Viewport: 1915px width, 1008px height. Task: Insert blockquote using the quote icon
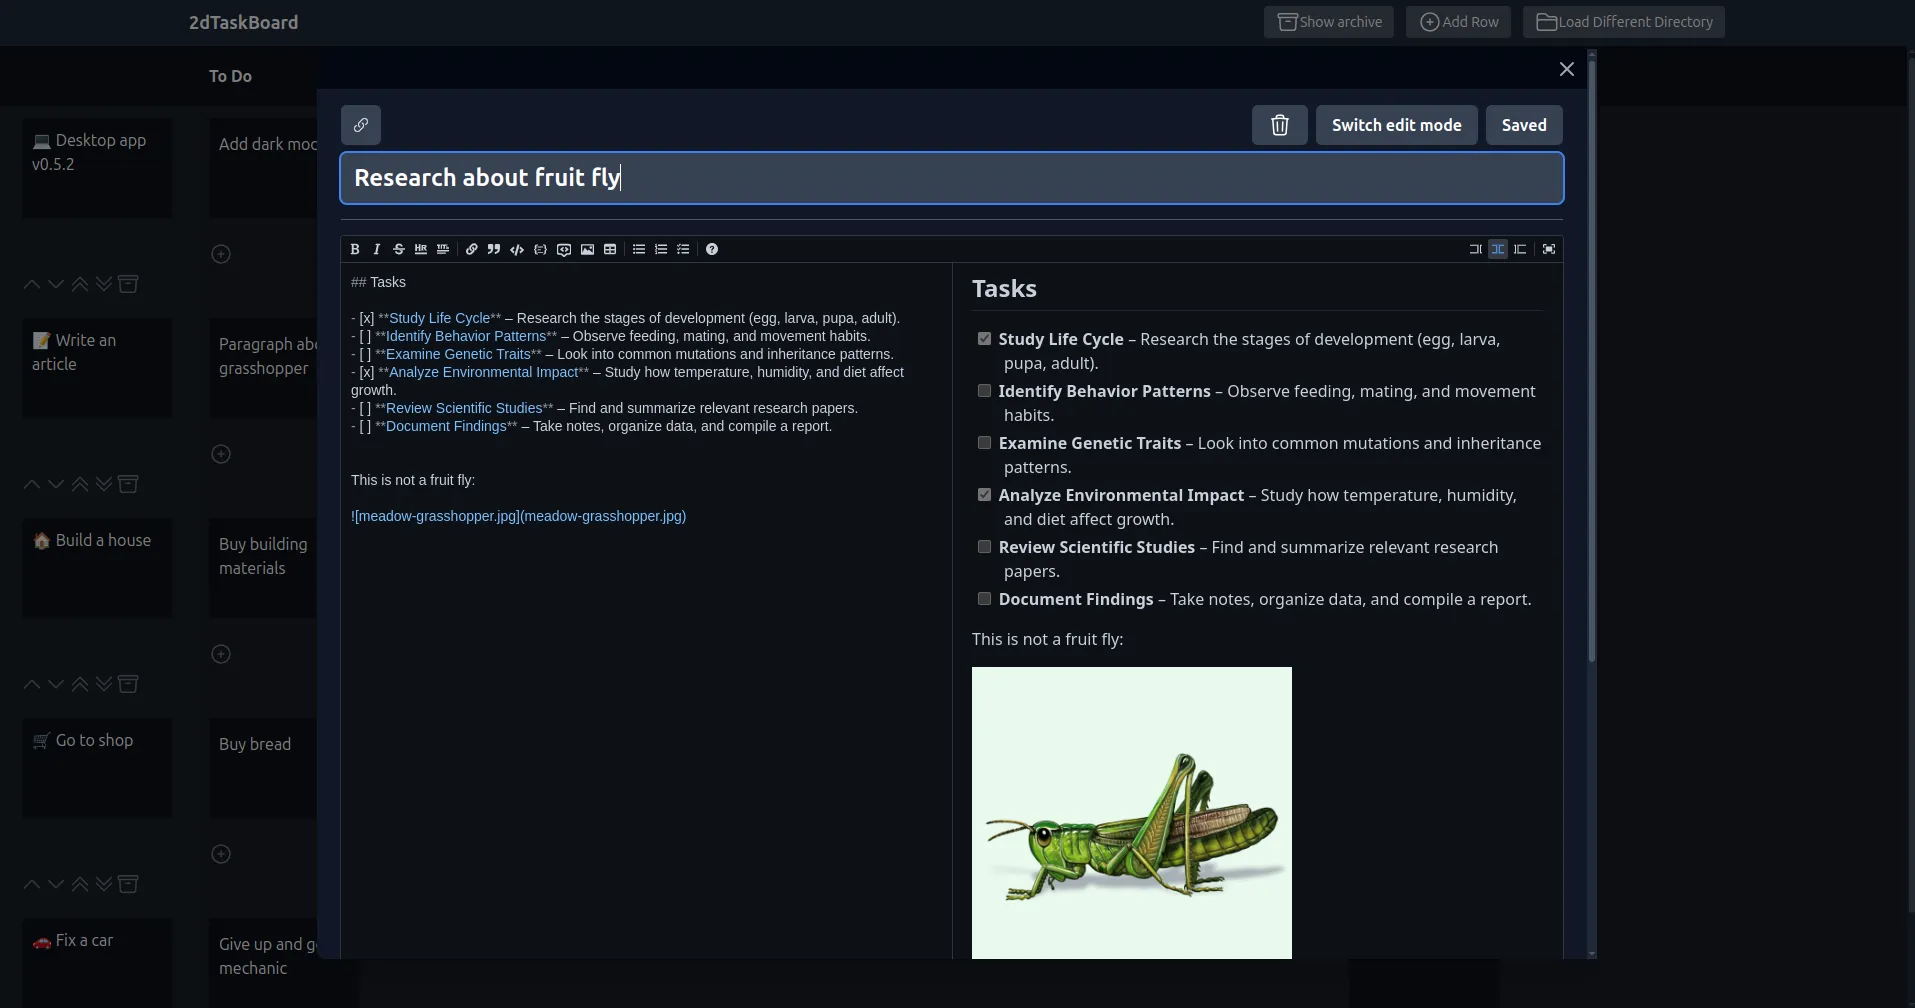click(x=494, y=249)
